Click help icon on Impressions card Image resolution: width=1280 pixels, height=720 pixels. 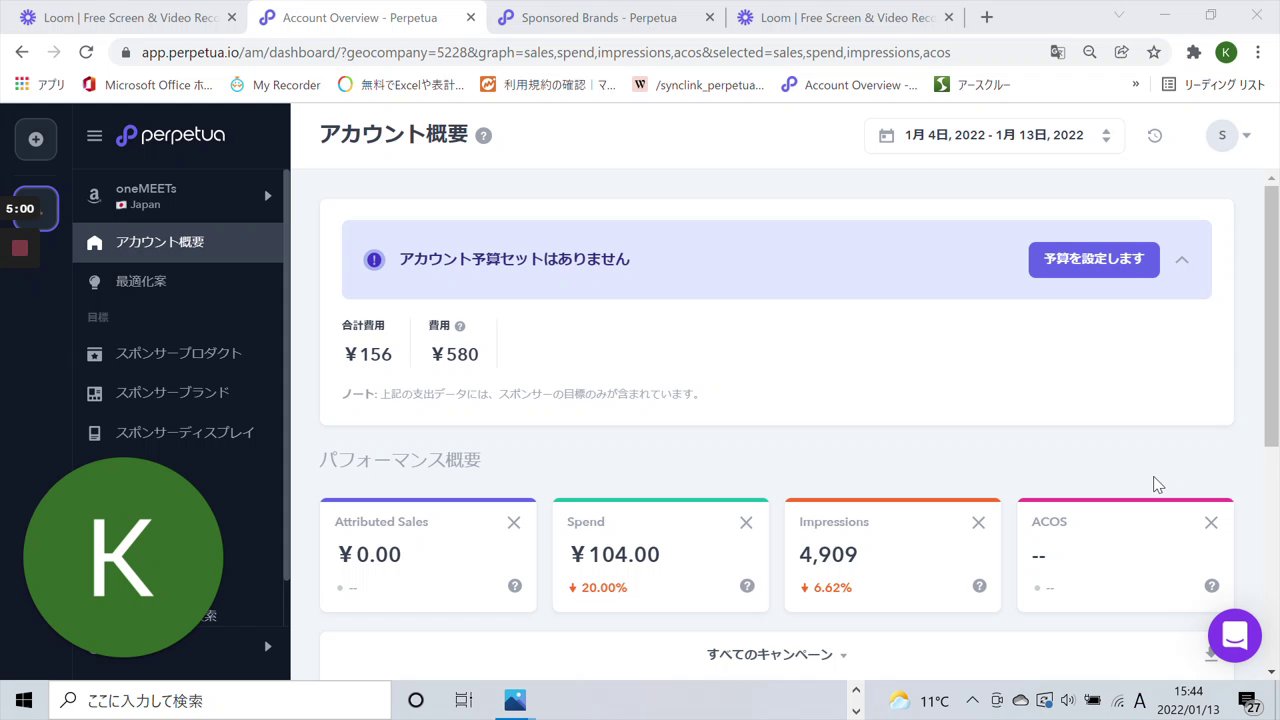(980, 586)
